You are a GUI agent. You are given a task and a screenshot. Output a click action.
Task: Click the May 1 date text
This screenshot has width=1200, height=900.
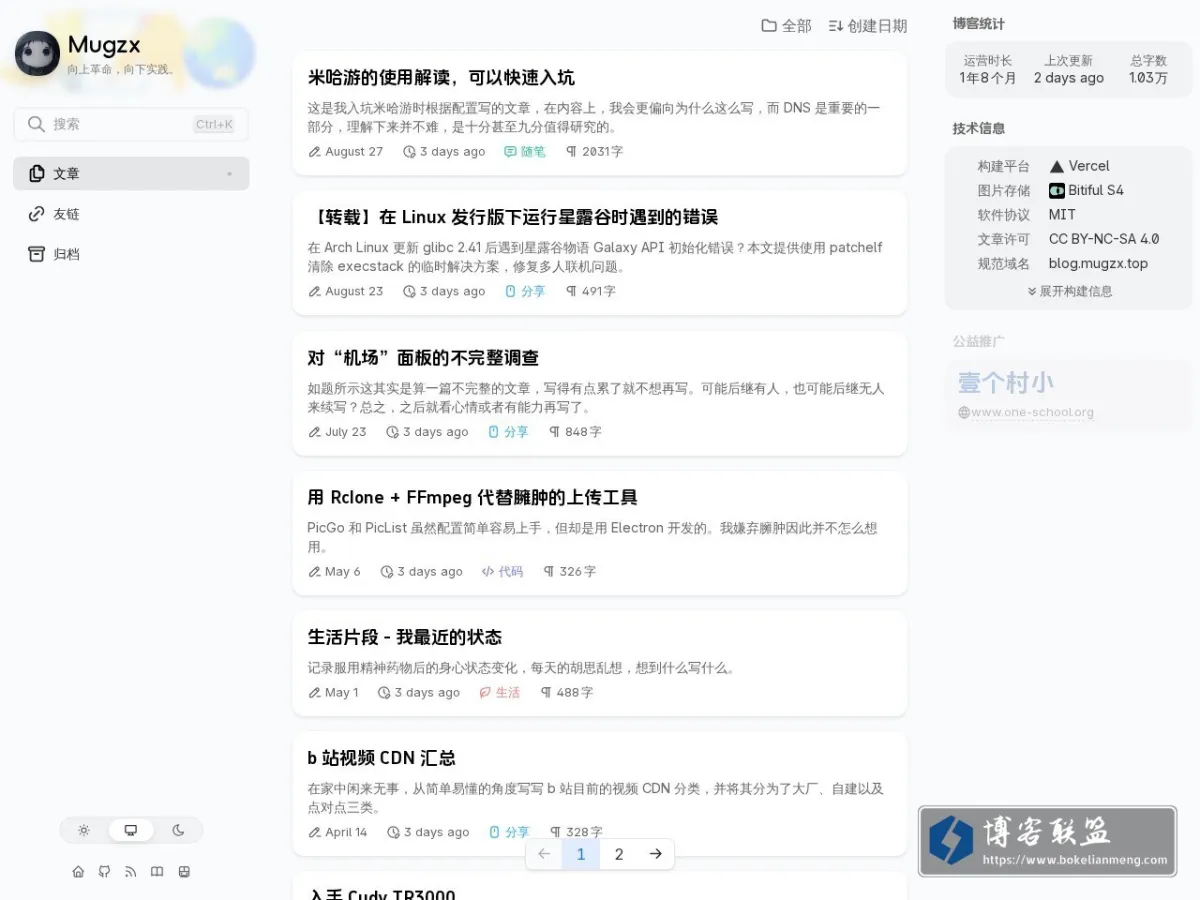[342, 692]
